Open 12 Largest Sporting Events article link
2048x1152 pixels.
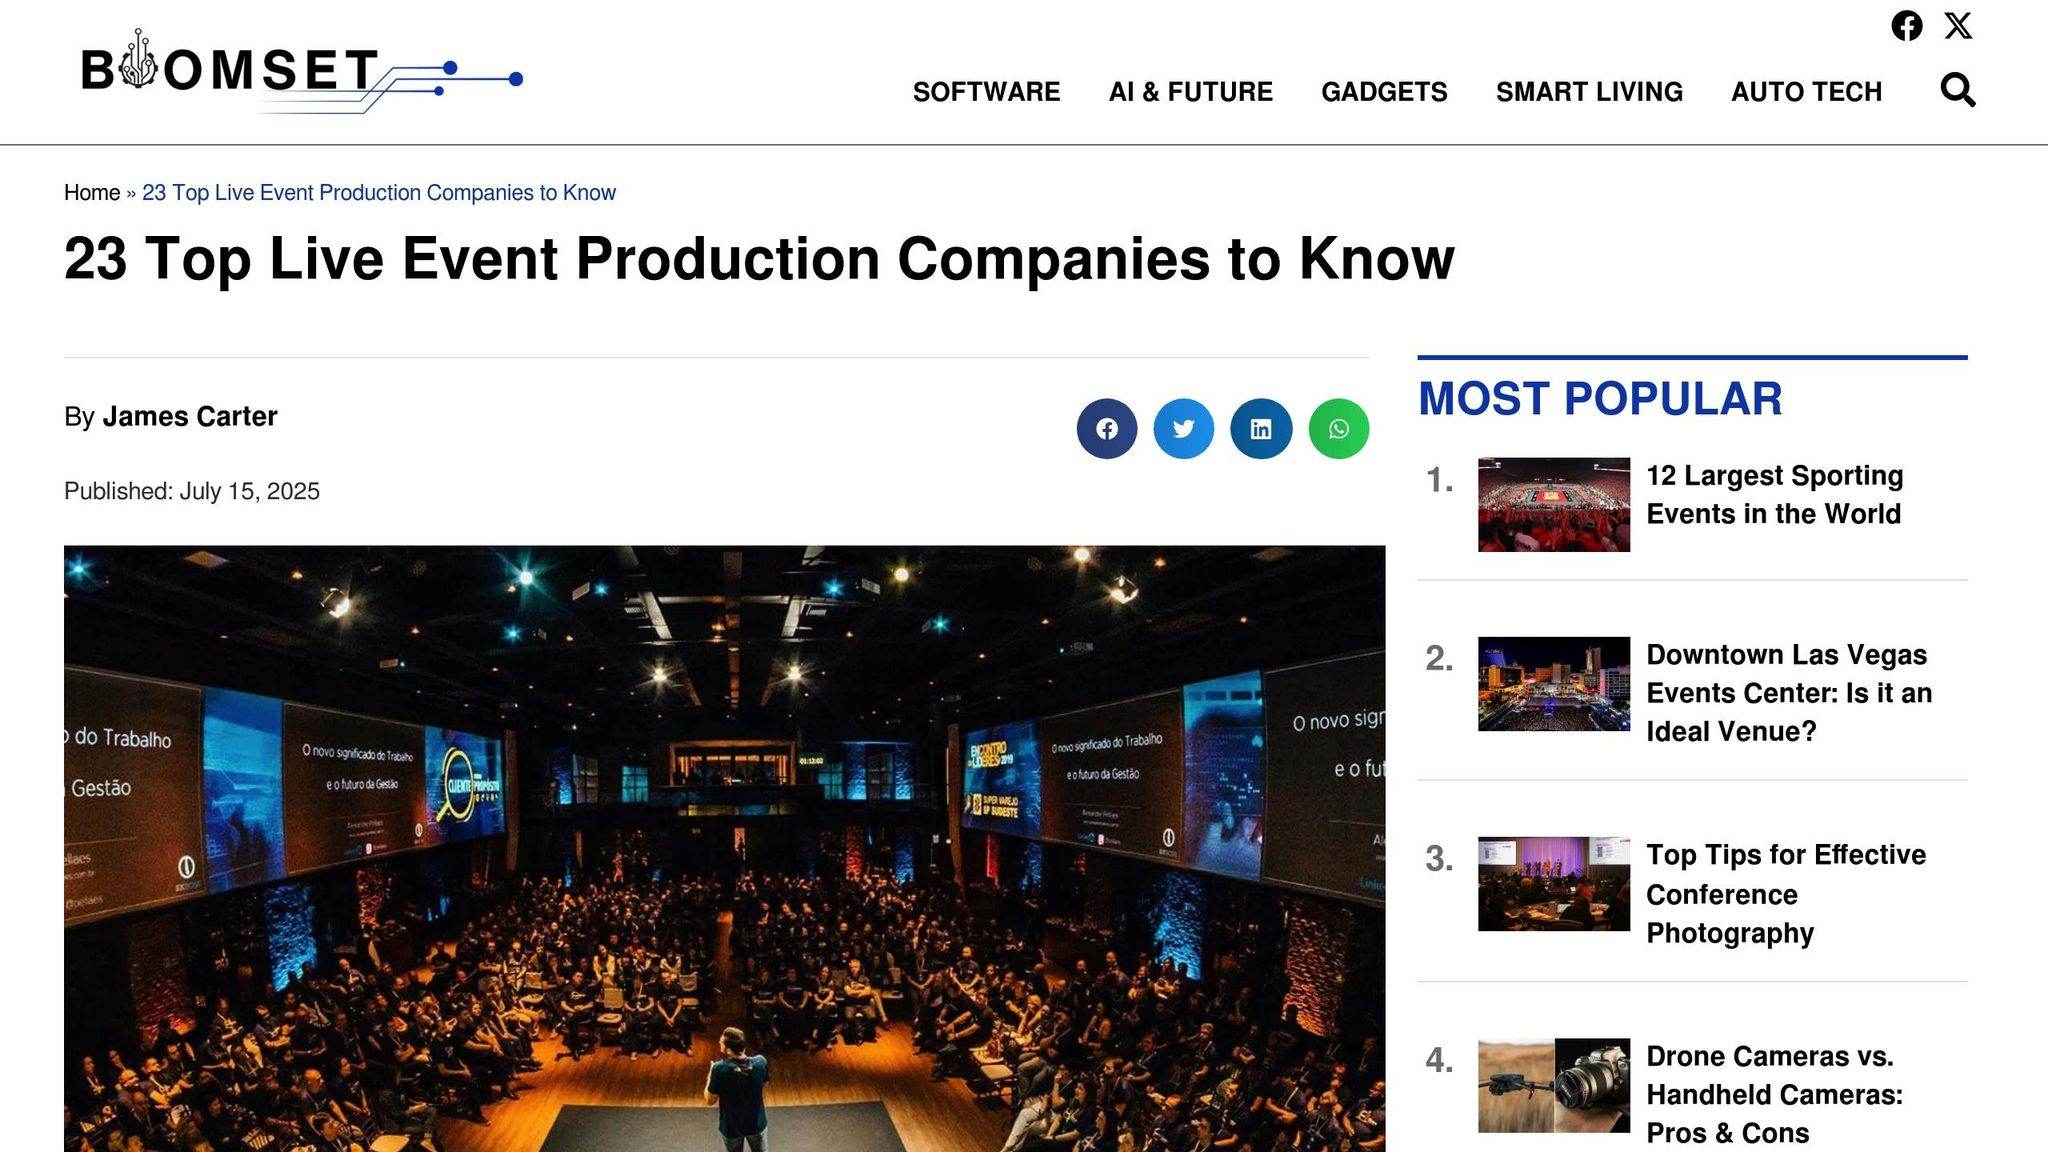[x=1774, y=494]
